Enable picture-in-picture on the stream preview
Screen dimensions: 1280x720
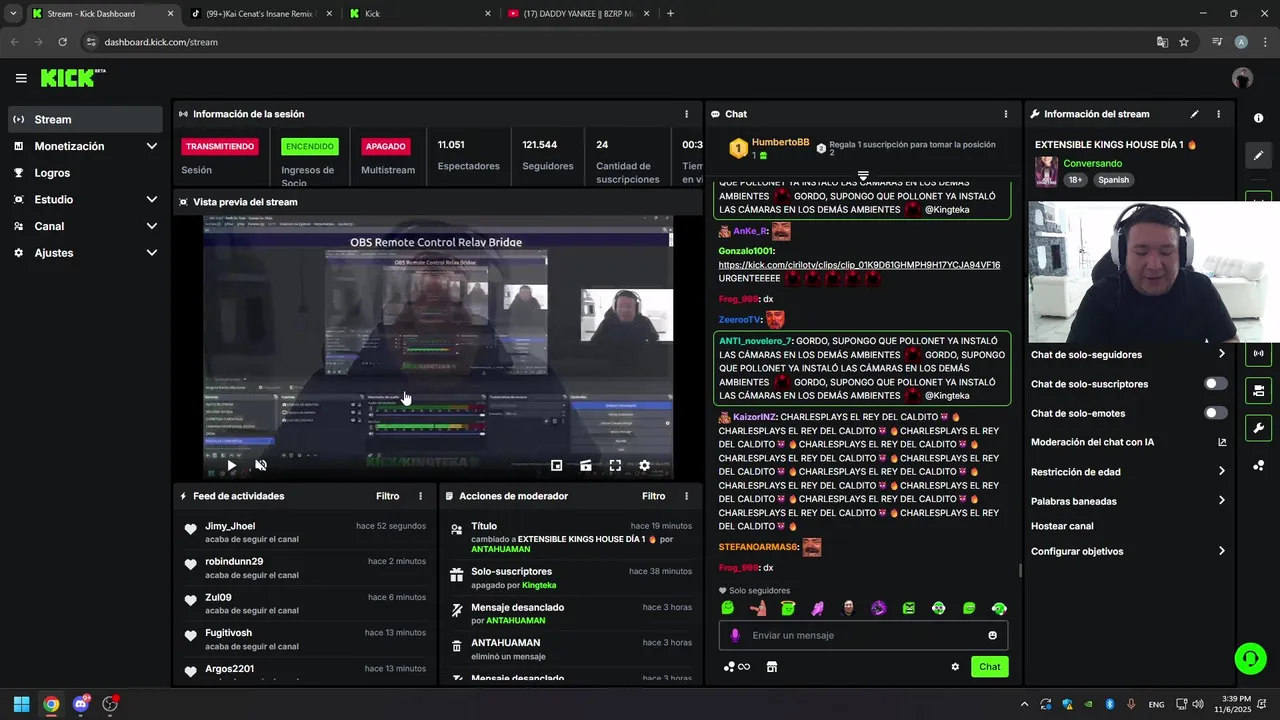click(556, 465)
